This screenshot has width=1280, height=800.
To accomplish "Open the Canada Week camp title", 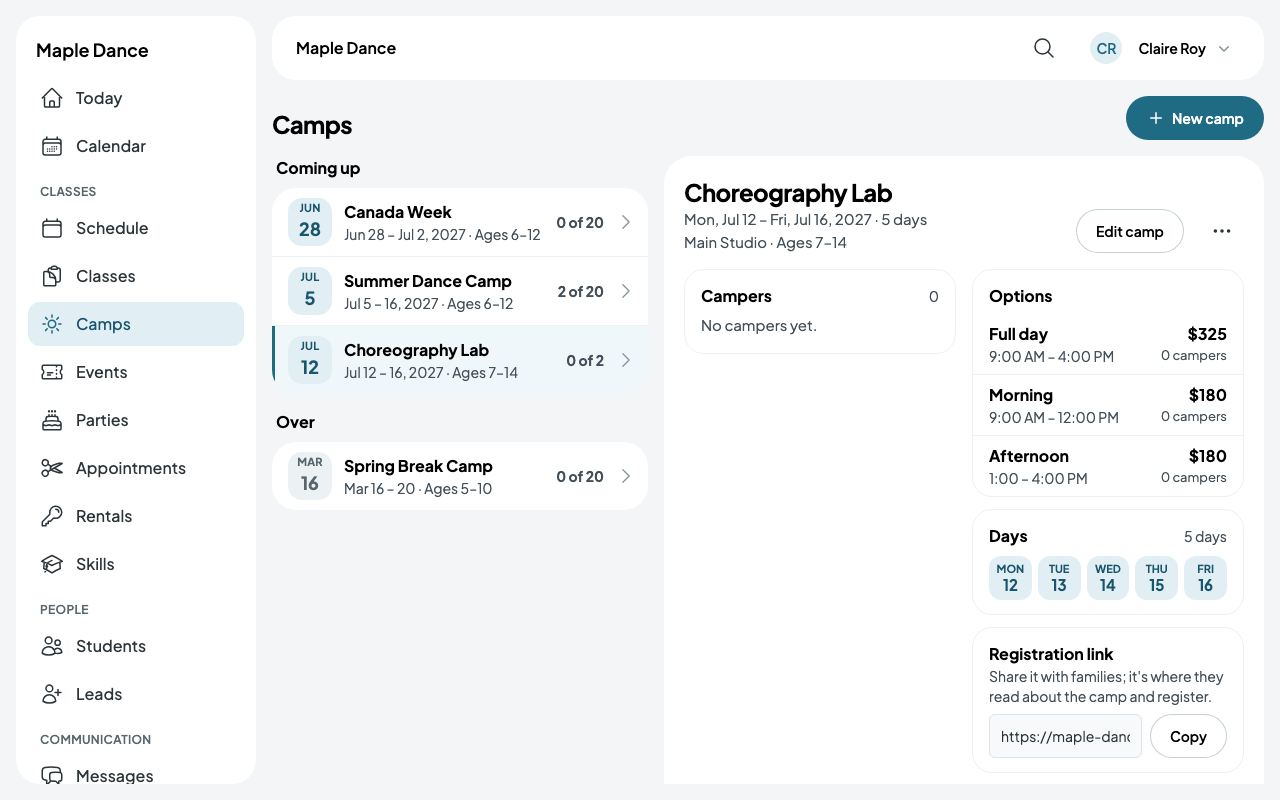I will tap(398, 212).
